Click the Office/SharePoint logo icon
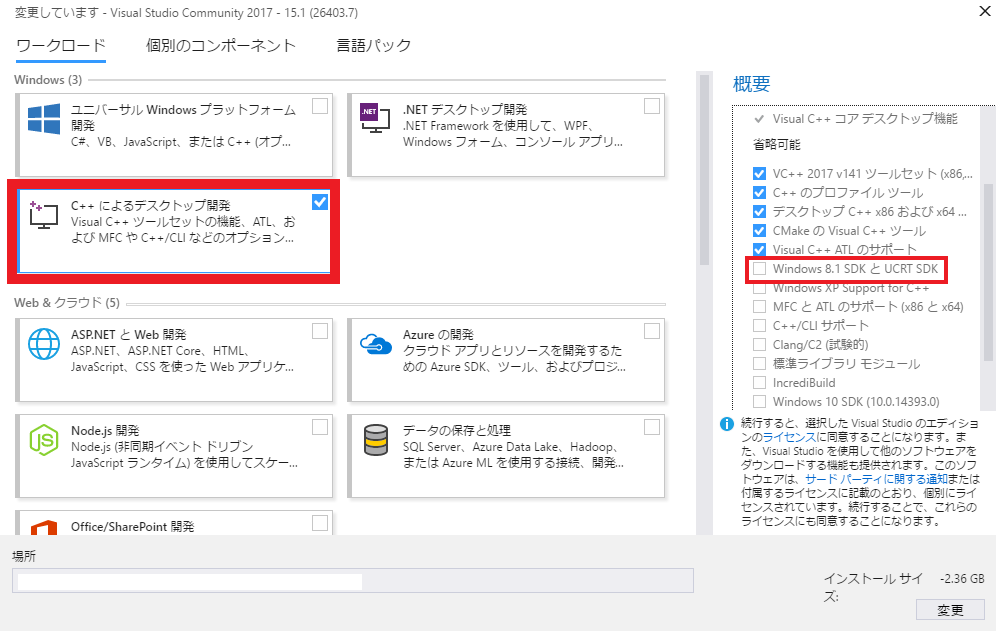996x631 pixels. click(44, 527)
